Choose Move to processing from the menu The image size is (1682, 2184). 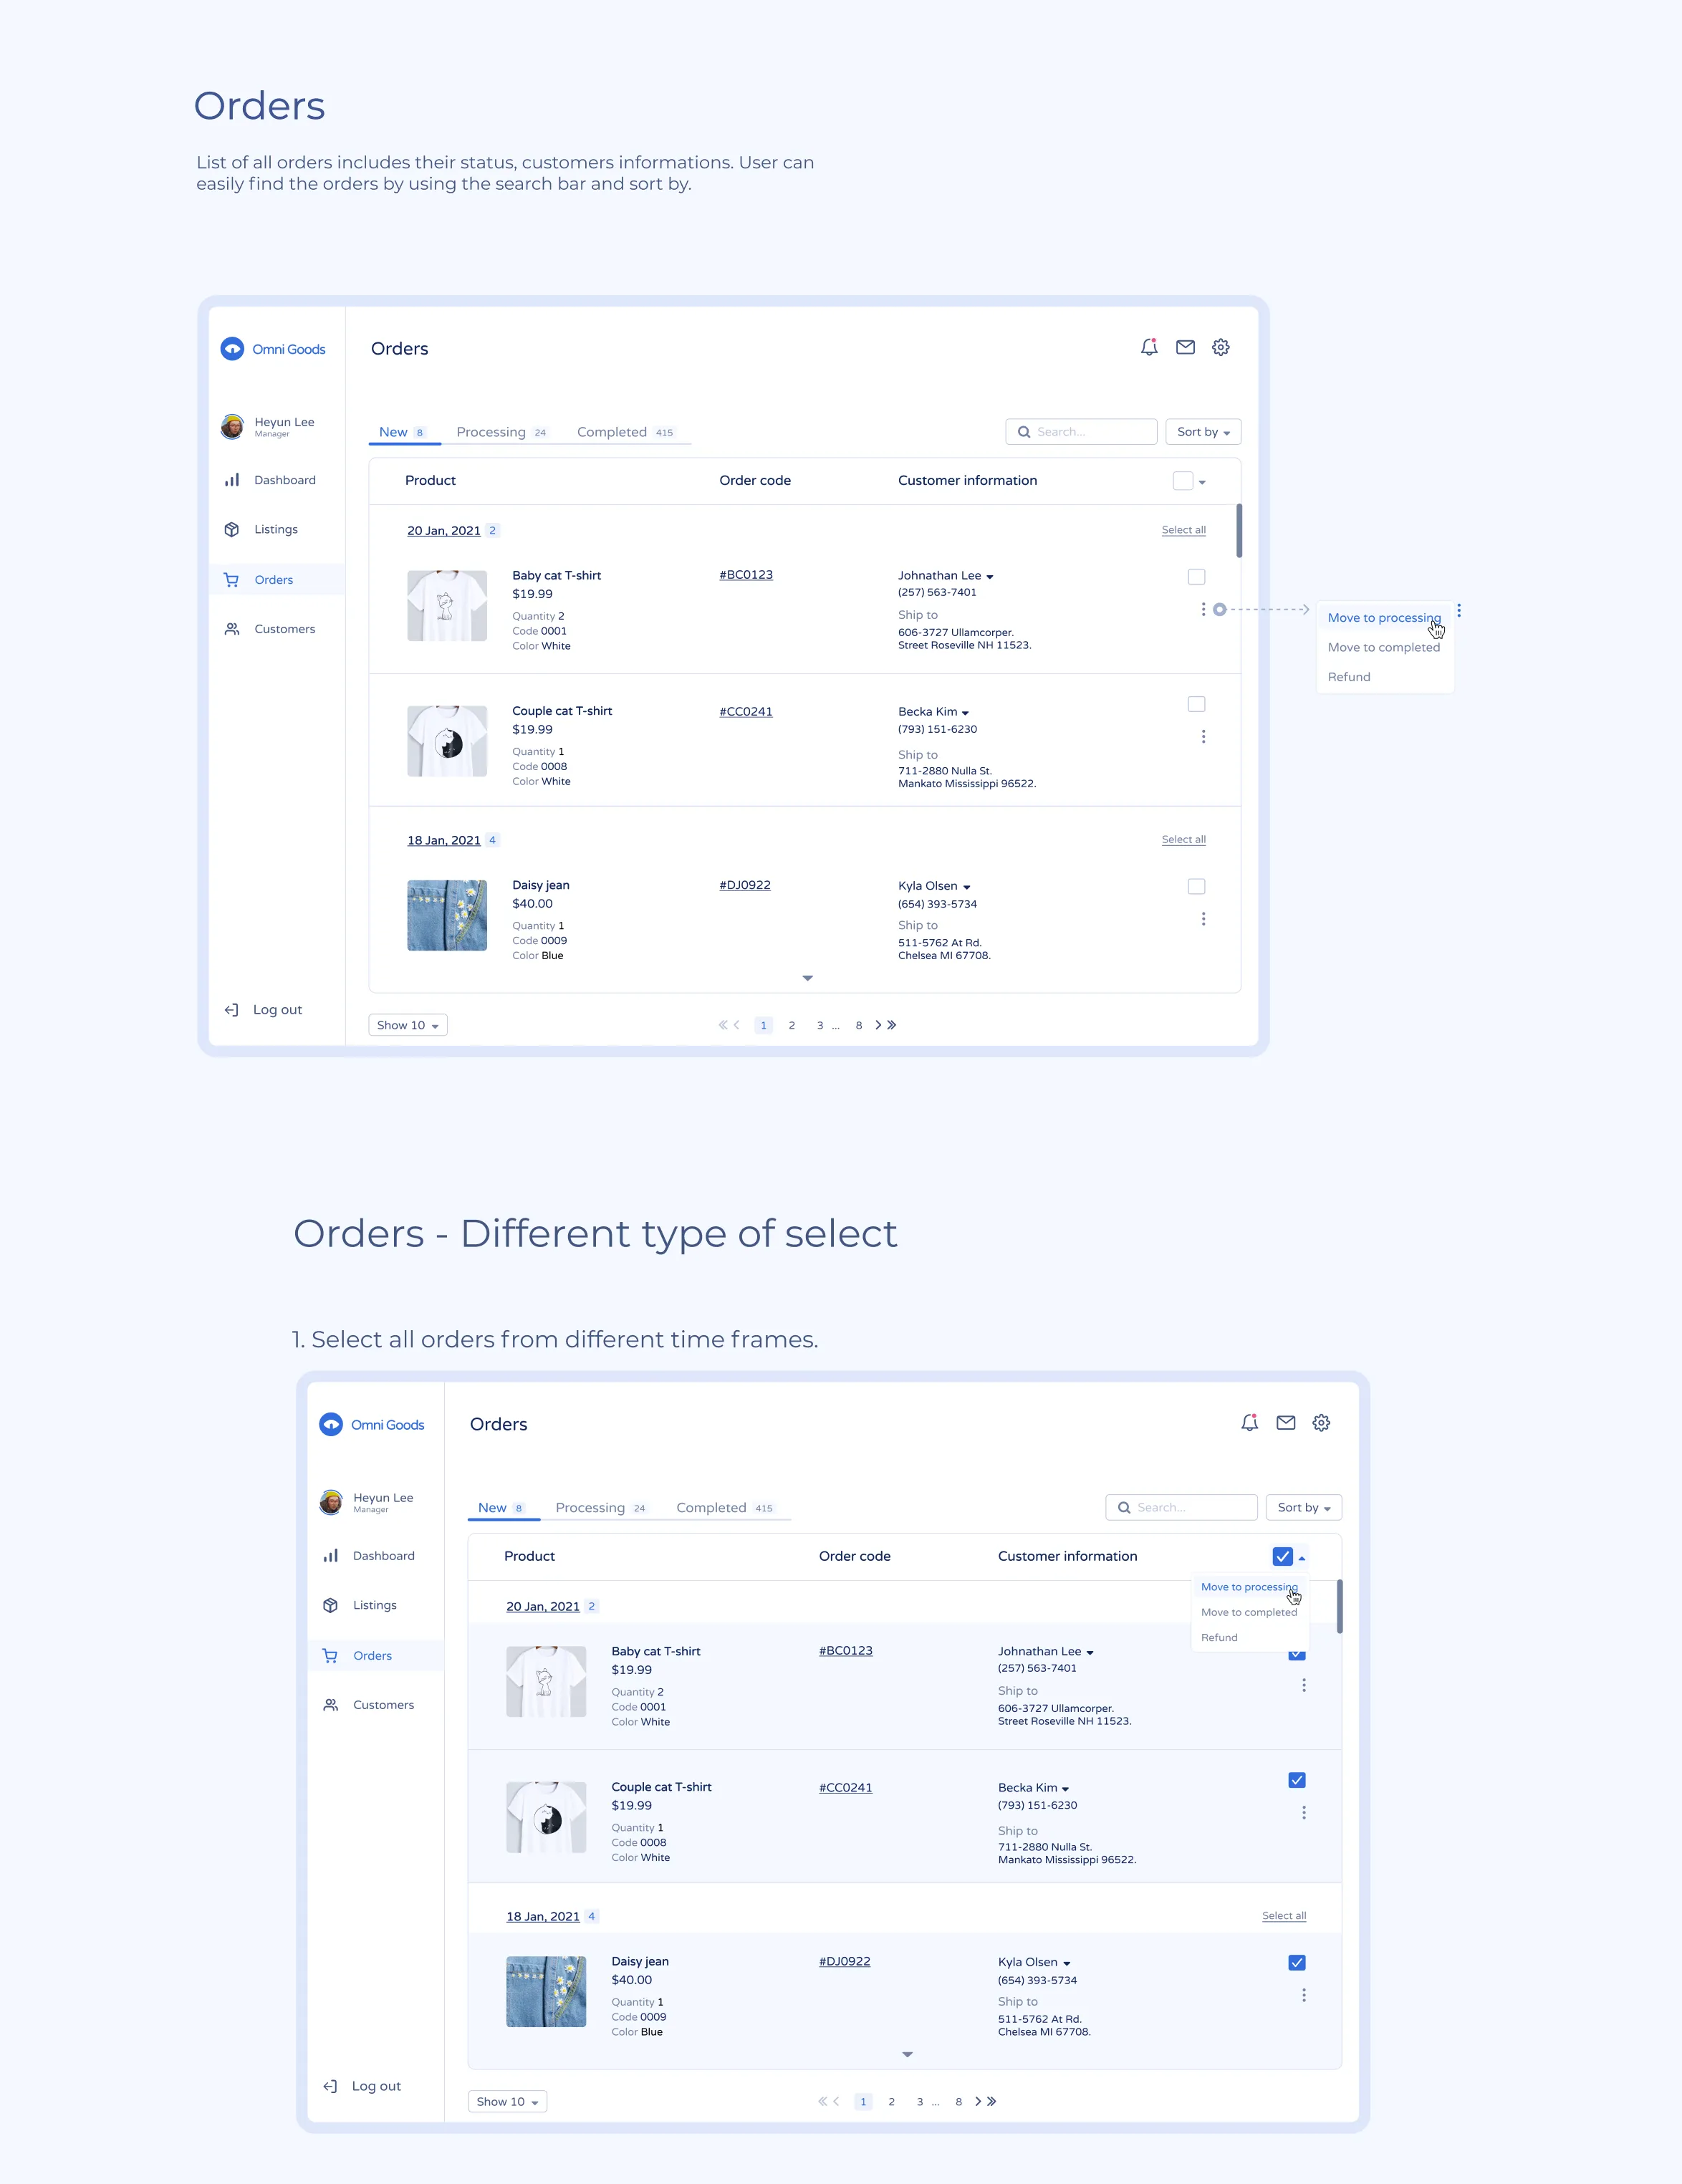click(x=1384, y=617)
